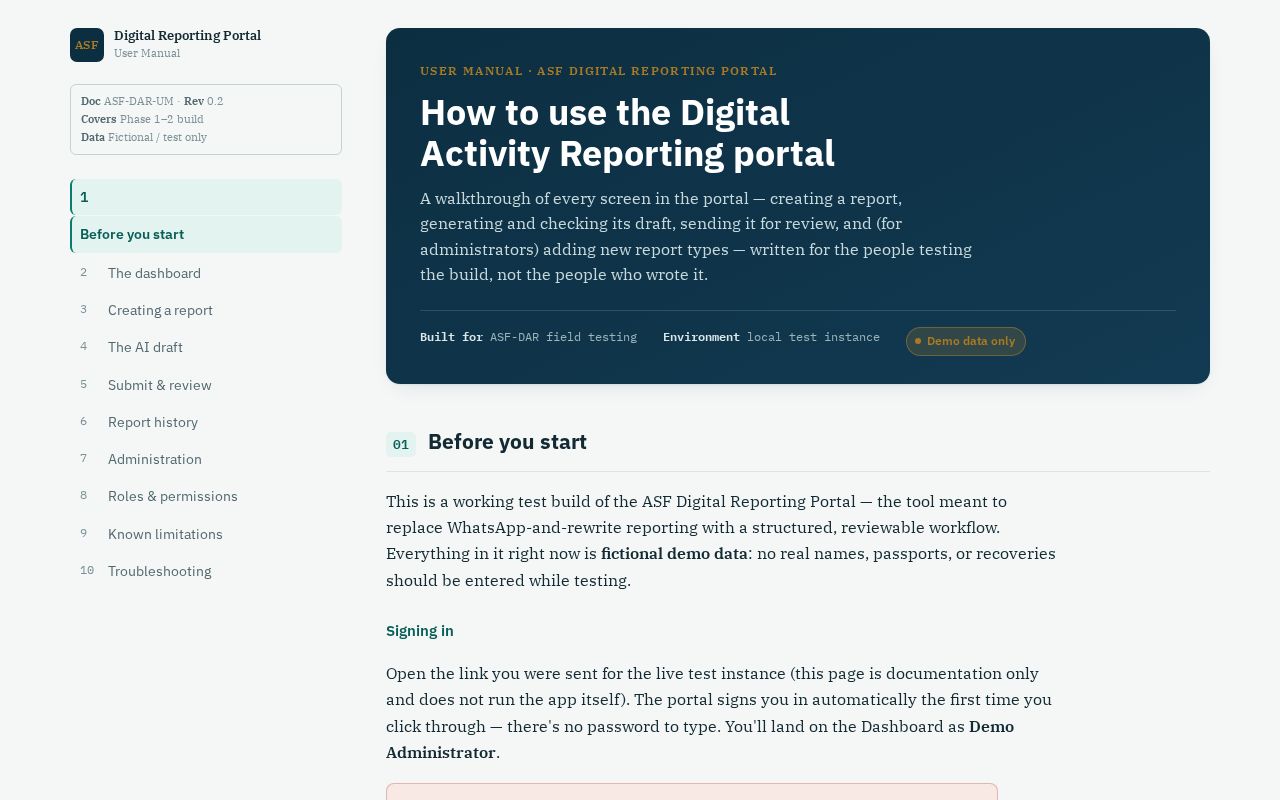
Task: Click the Signing in subheading
Action: coord(420,631)
